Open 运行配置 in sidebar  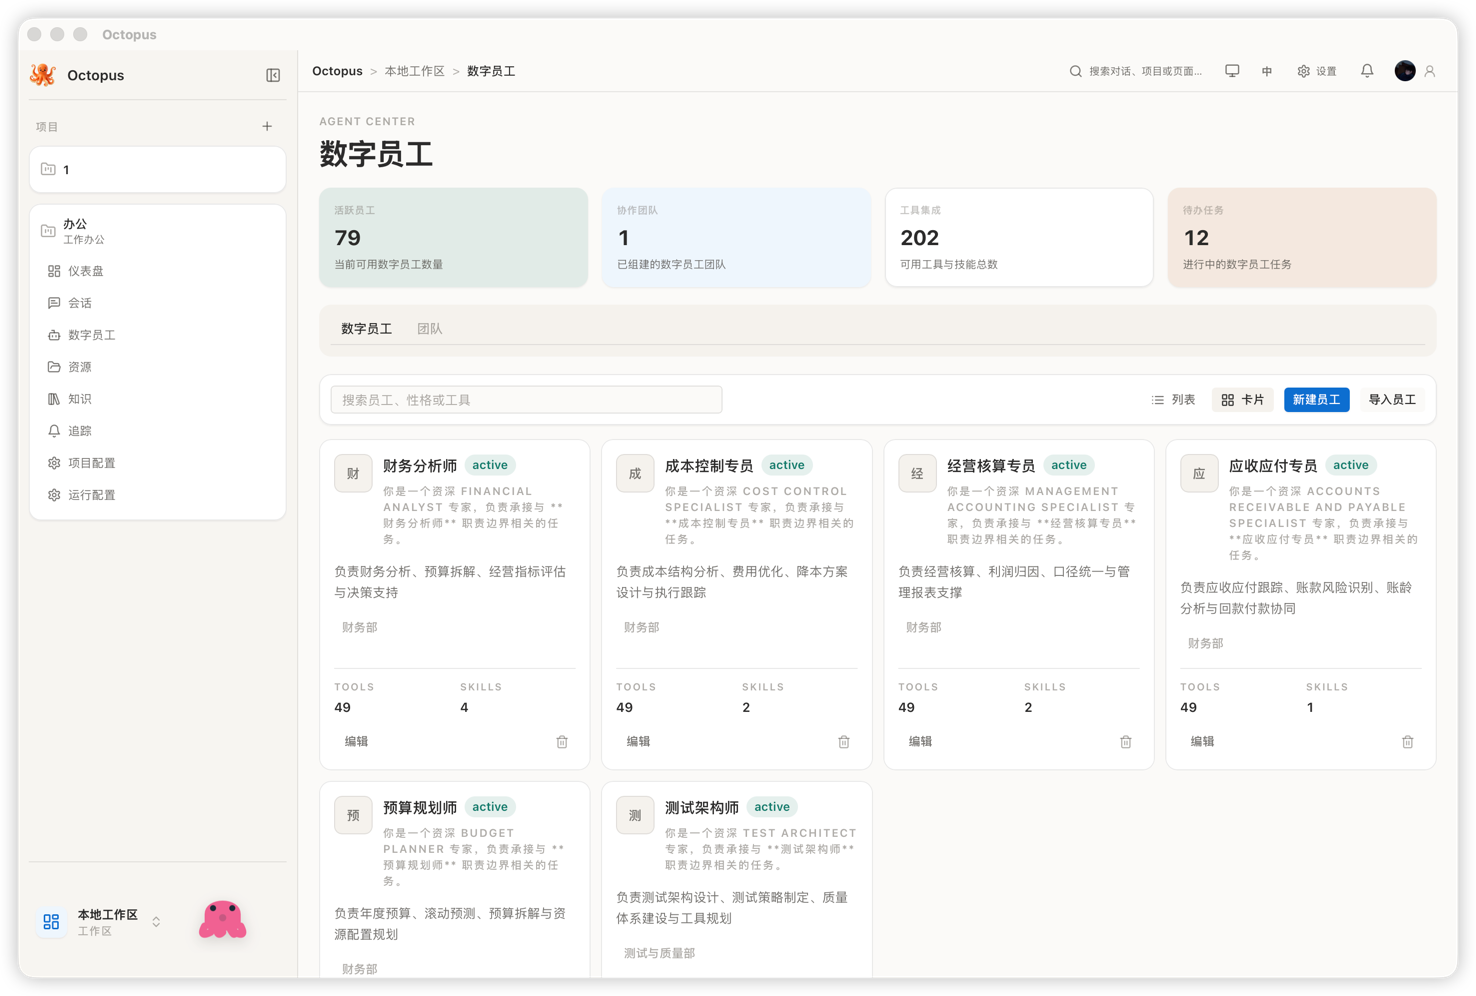157,495
